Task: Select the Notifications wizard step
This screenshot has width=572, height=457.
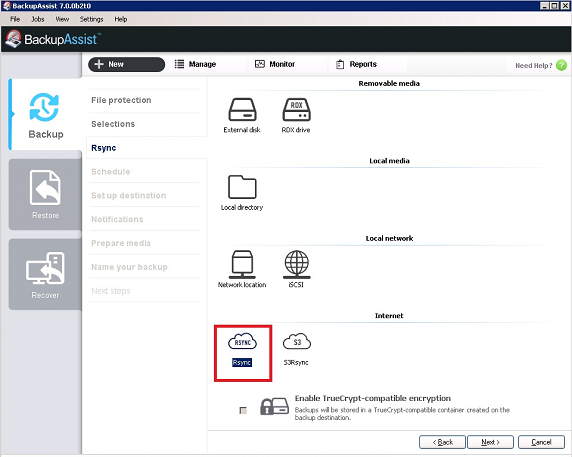Action: [x=117, y=219]
